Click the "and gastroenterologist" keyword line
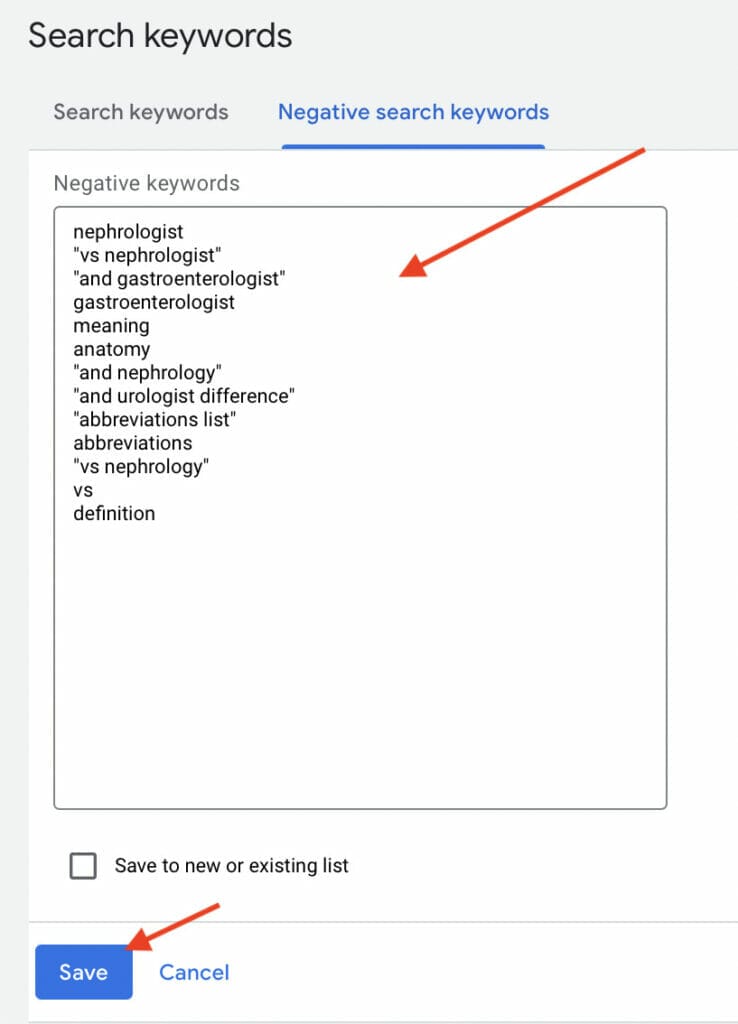Viewport: 738px width, 1024px height. 180,278
